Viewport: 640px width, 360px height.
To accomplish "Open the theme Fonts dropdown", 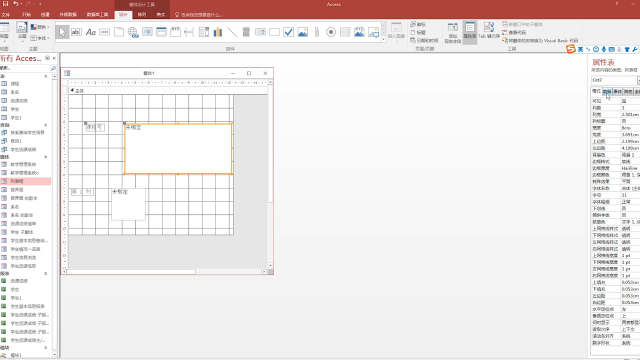I will 40,38.
